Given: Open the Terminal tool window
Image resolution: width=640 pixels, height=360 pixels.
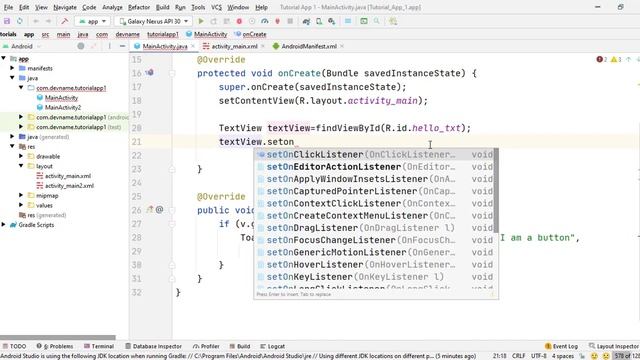Looking at the screenshot, I should (x=99, y=346).
